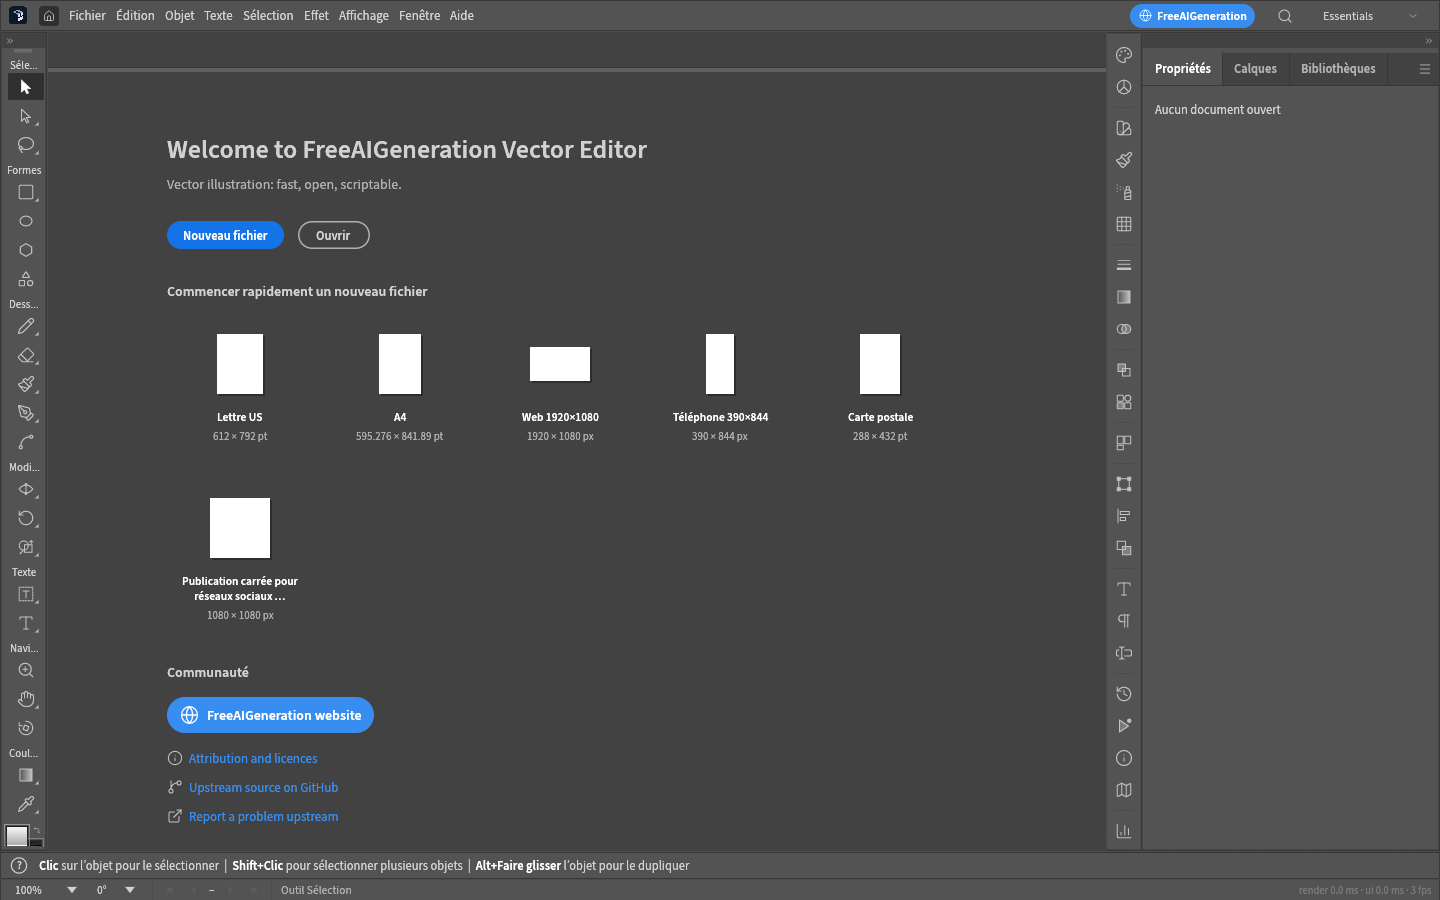Choose the Rectangle shape tool
1440x900 pixels.
point(26,192)
